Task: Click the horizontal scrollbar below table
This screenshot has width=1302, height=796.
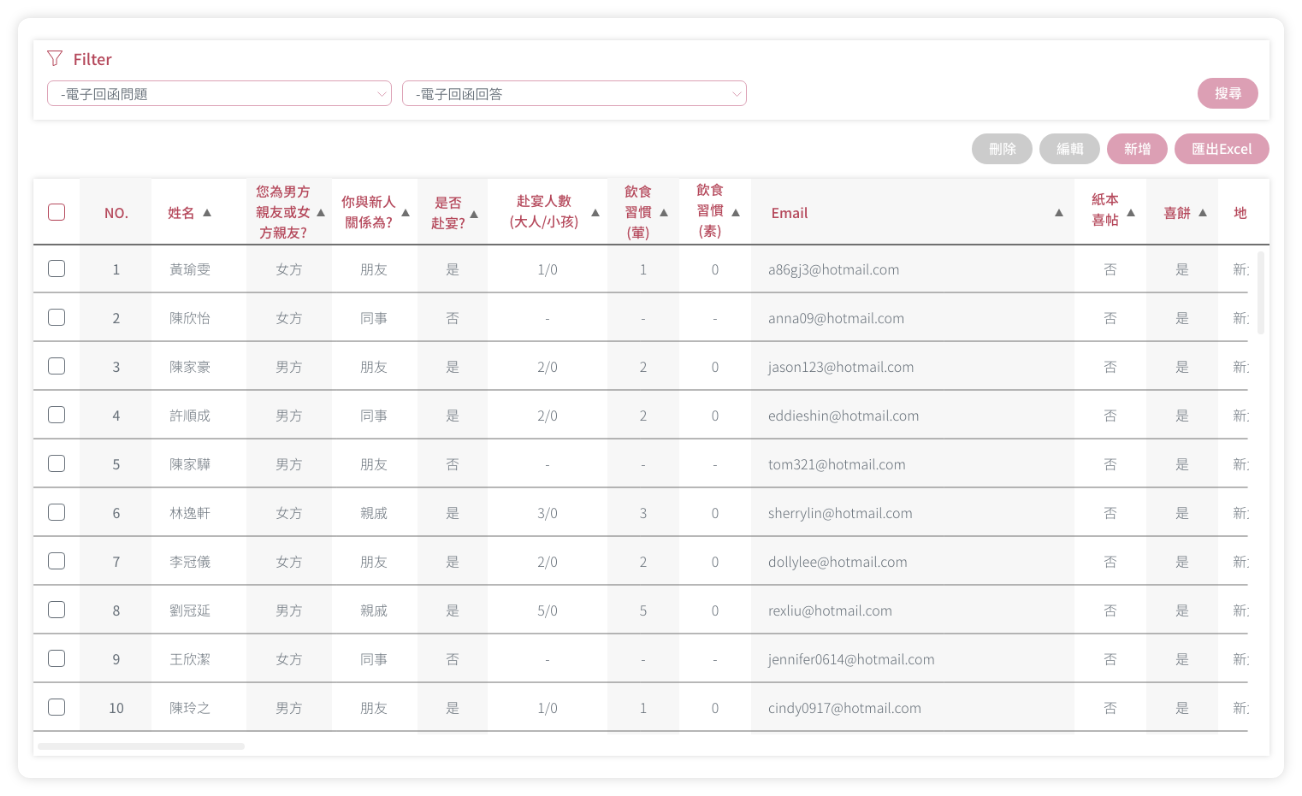Action: coord(141,746)
